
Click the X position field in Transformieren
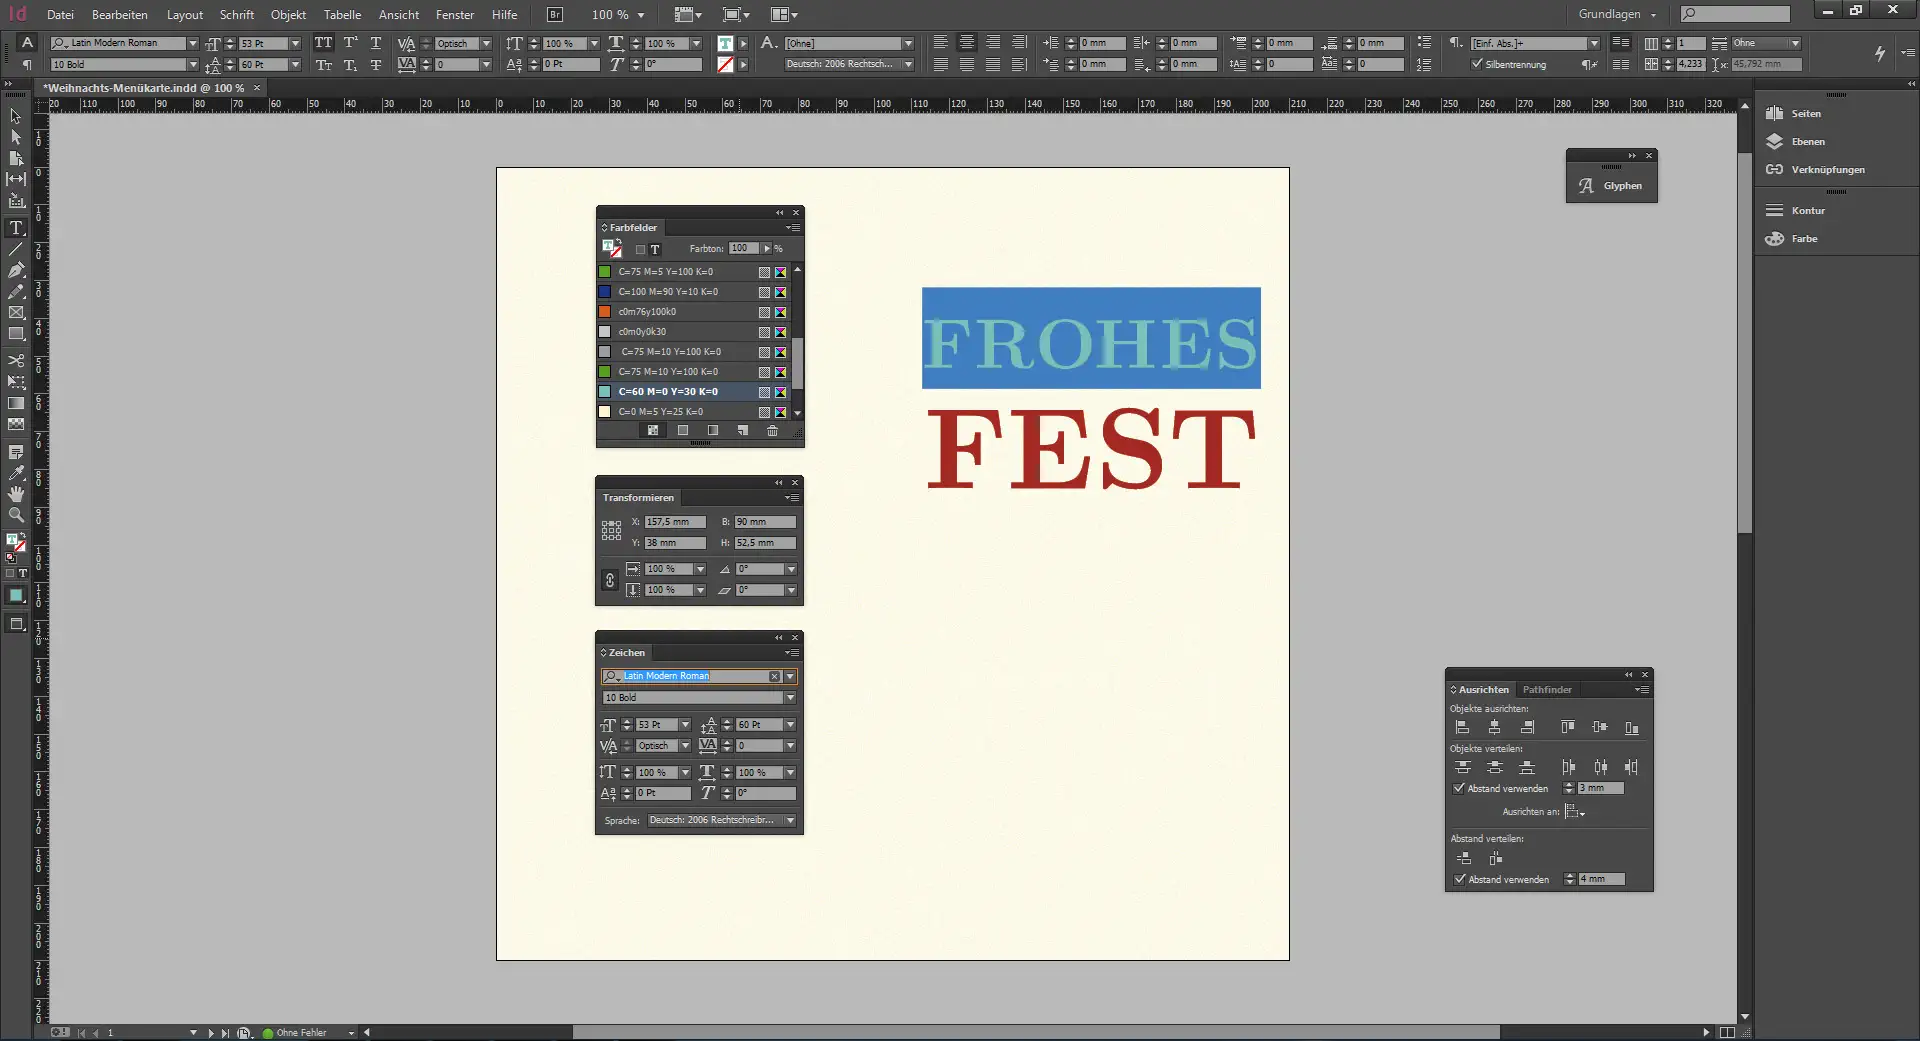(674, 522)
